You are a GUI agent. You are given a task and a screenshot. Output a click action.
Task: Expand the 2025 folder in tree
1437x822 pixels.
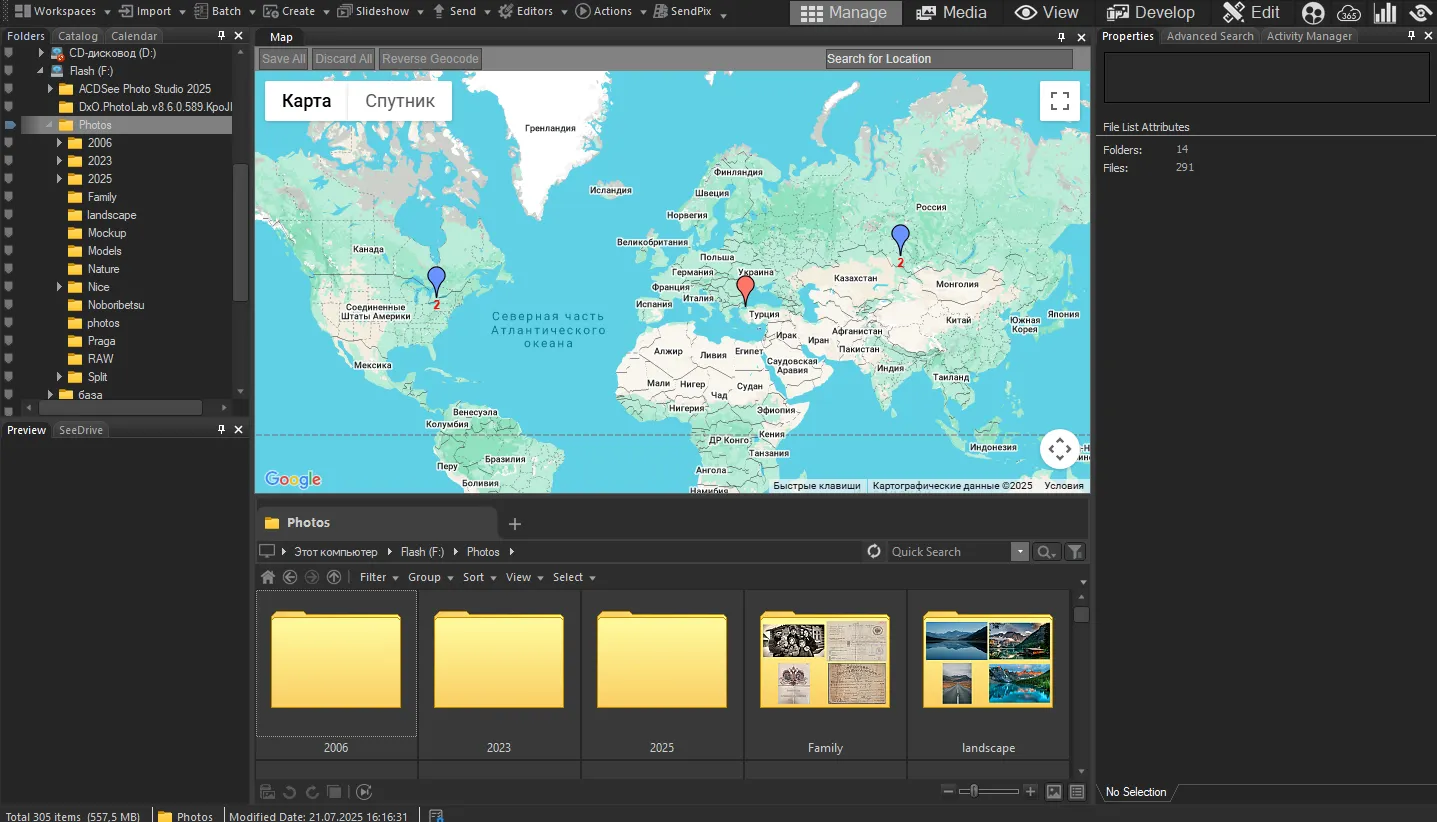60,179
